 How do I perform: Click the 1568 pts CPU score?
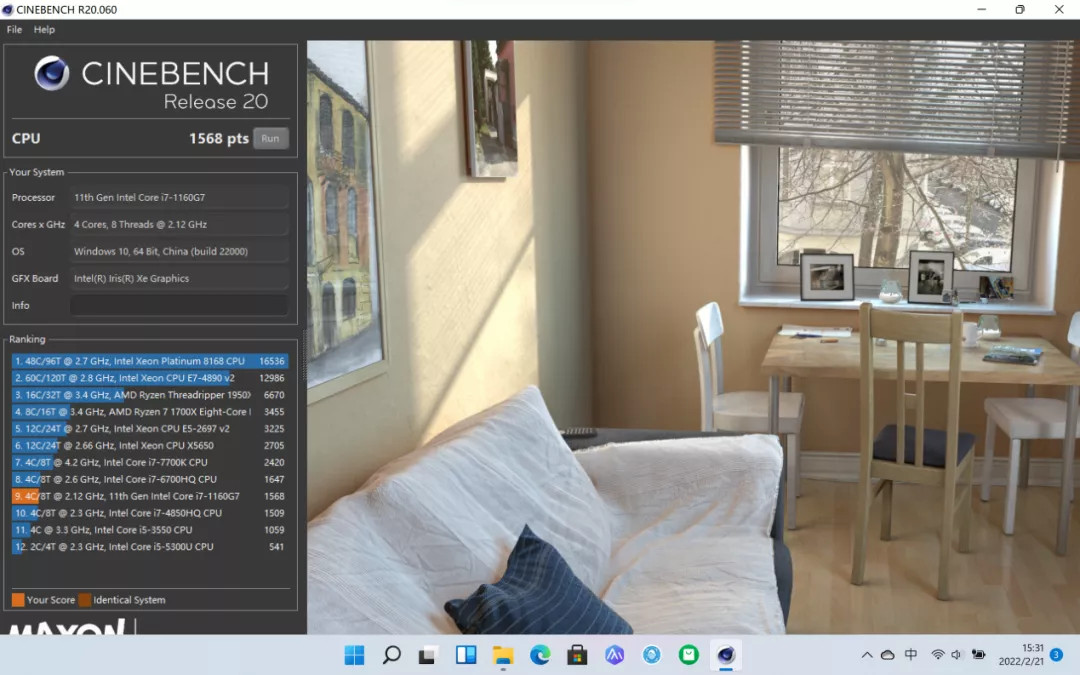click(x=218, y=138)
